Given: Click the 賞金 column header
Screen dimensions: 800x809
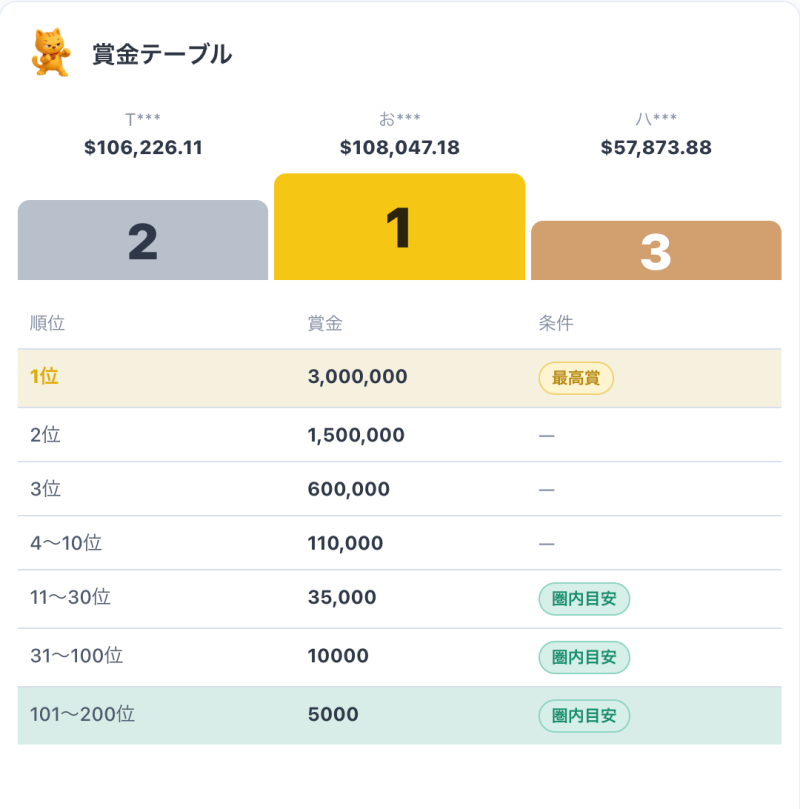Looking at the screenshot, I should pyautogui.click(x=325, y=323).
